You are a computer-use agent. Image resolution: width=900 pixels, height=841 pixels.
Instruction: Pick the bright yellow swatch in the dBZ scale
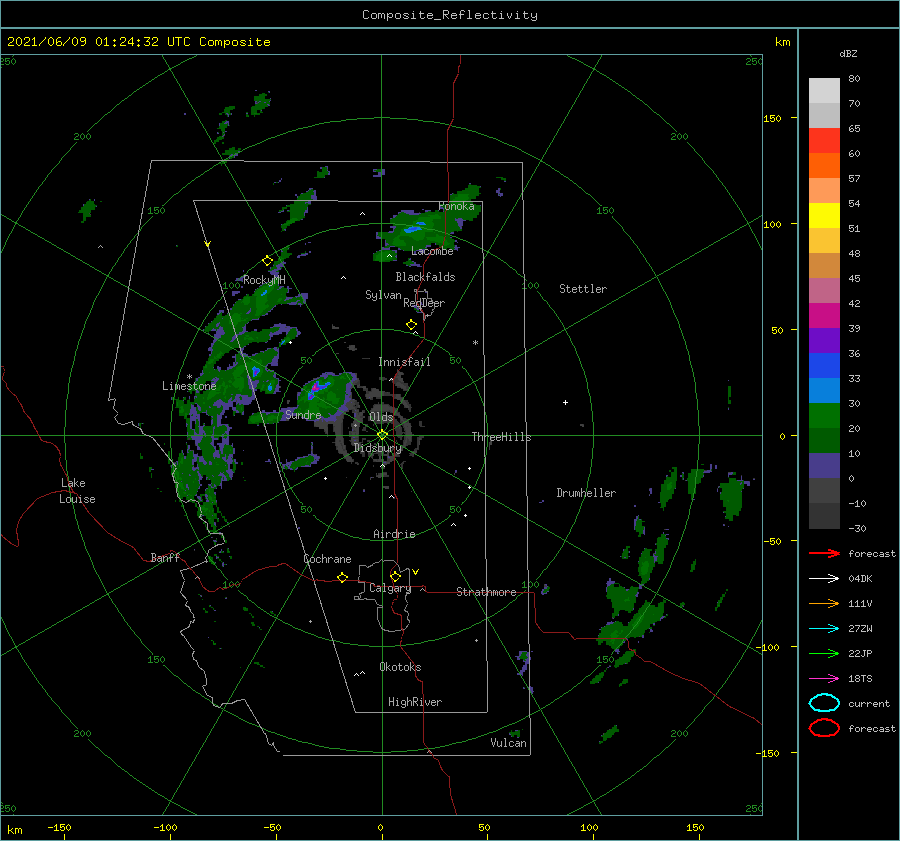tap(824, 215)
